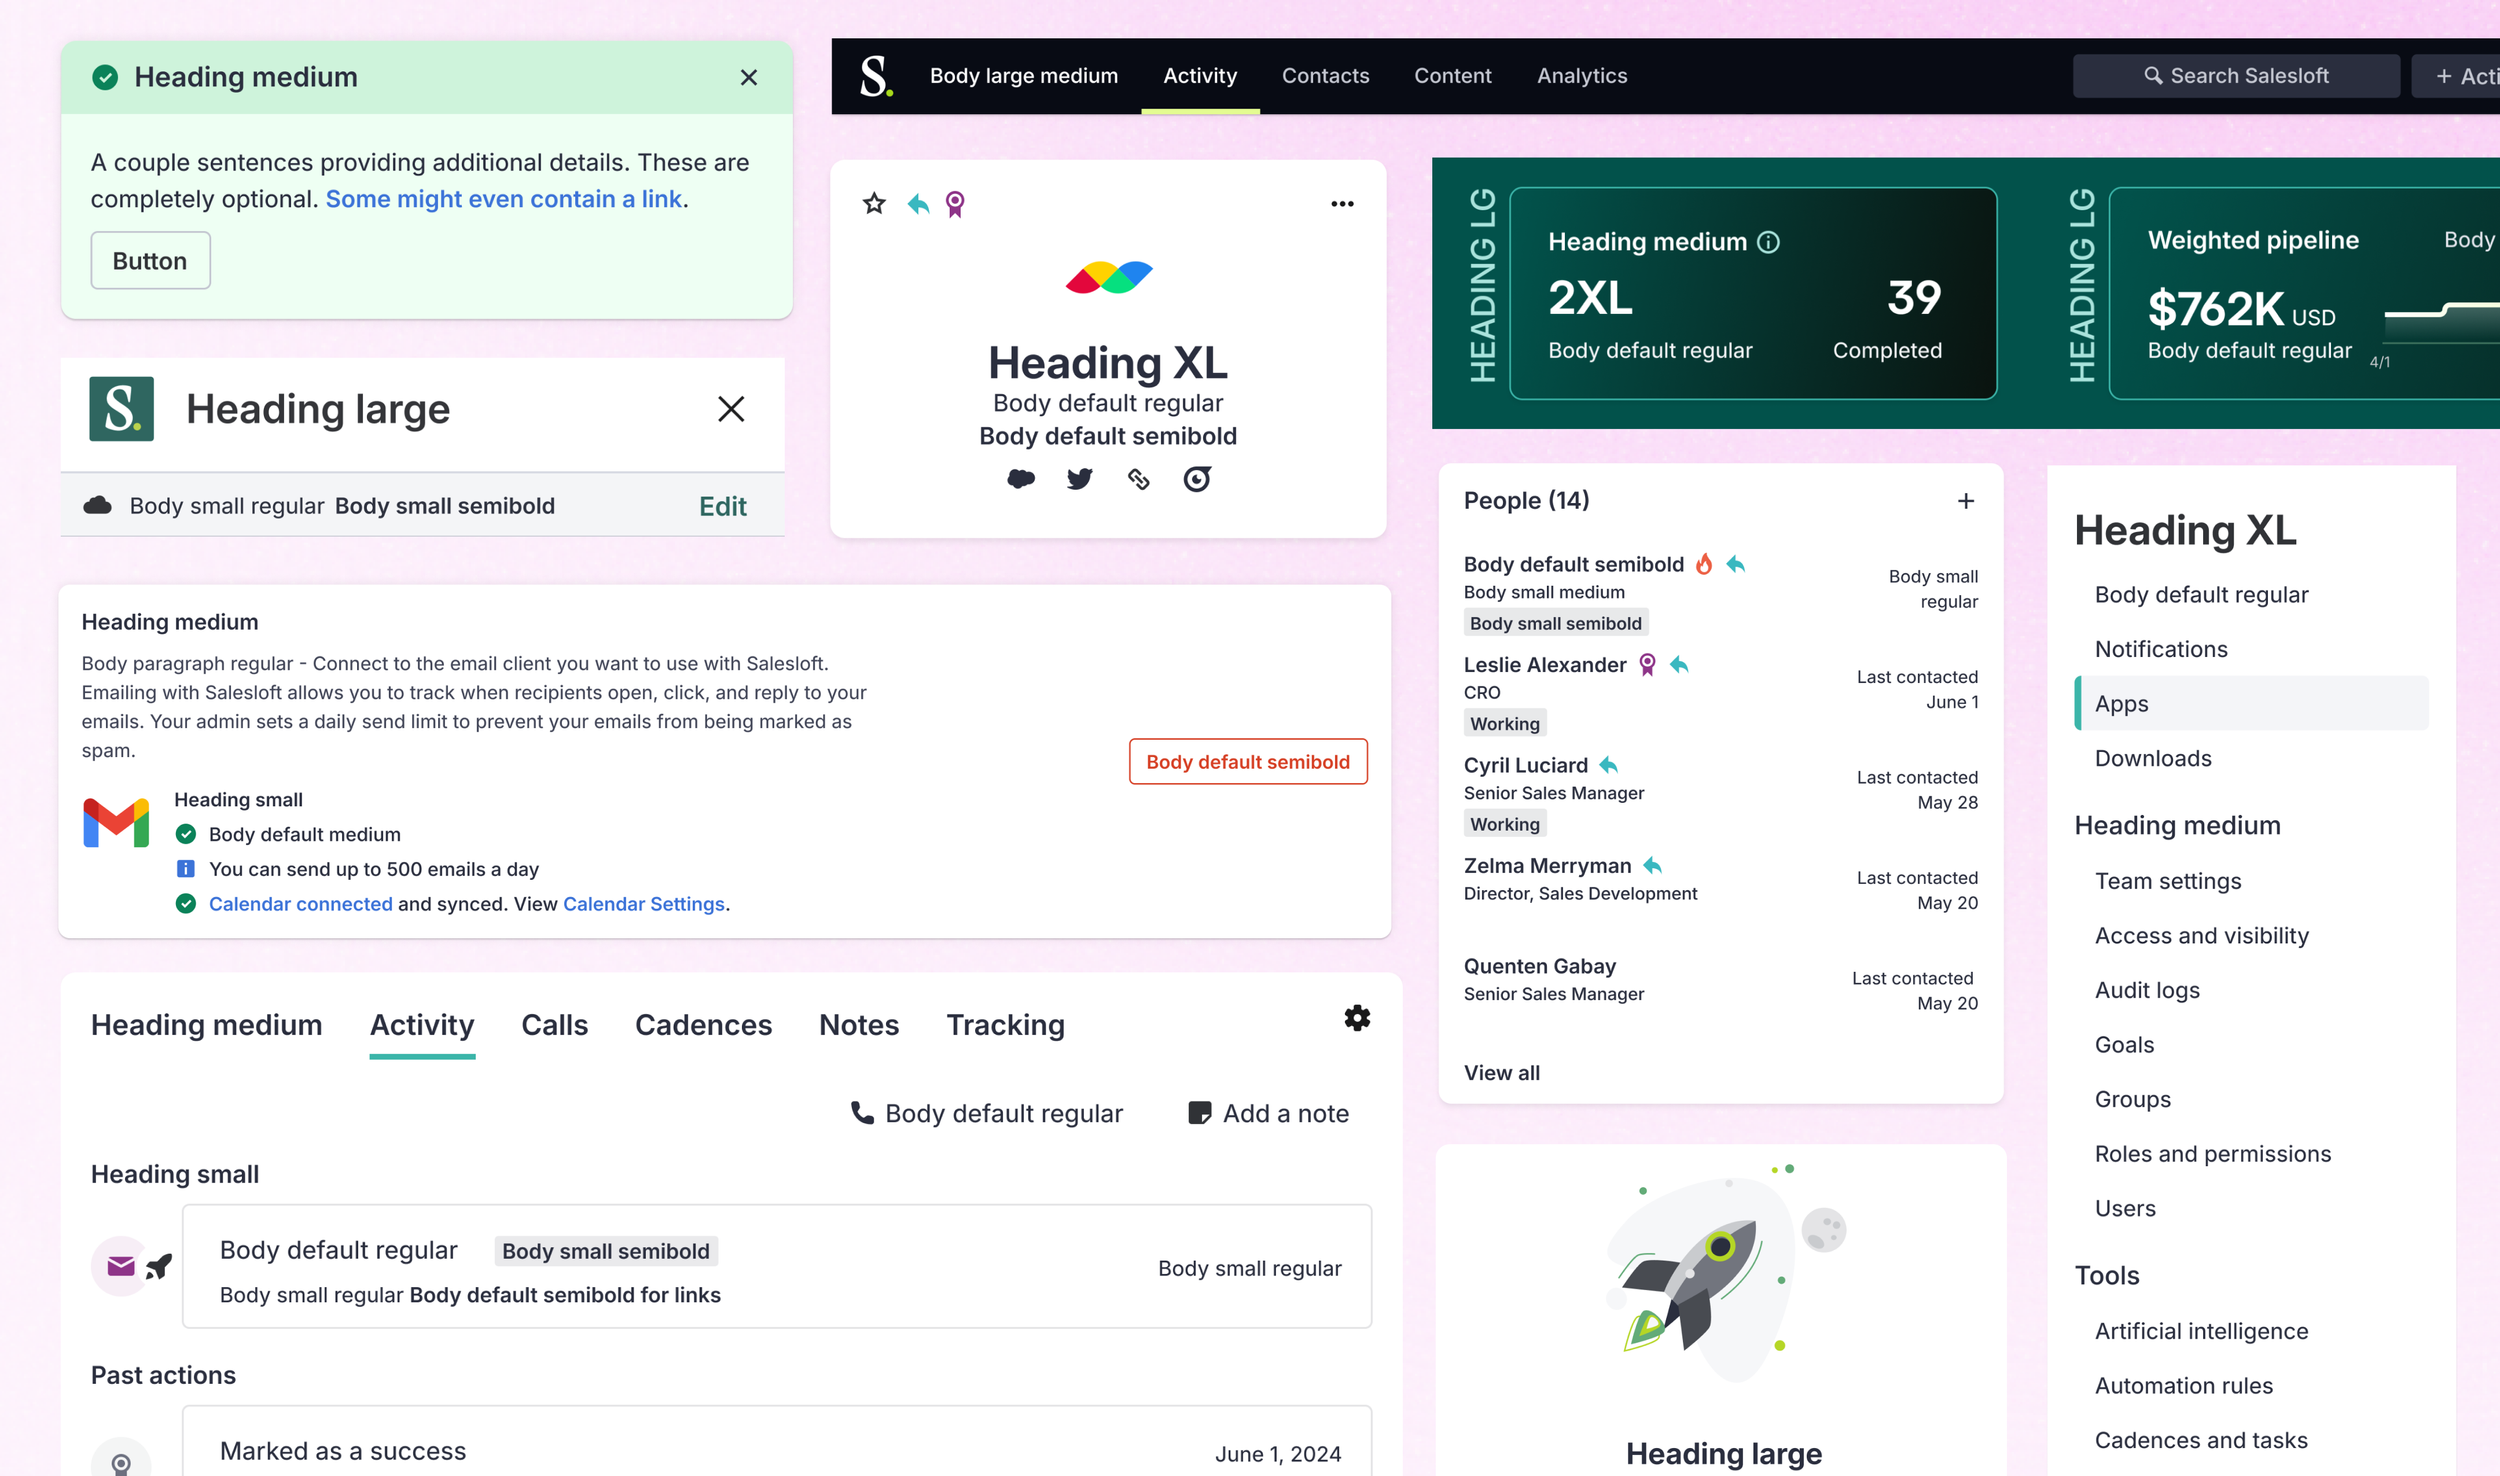Viewport: 2500px width, 1476px height.
Task: Open the gear settings icon beside Tracking
Action: [1357, 1018]
